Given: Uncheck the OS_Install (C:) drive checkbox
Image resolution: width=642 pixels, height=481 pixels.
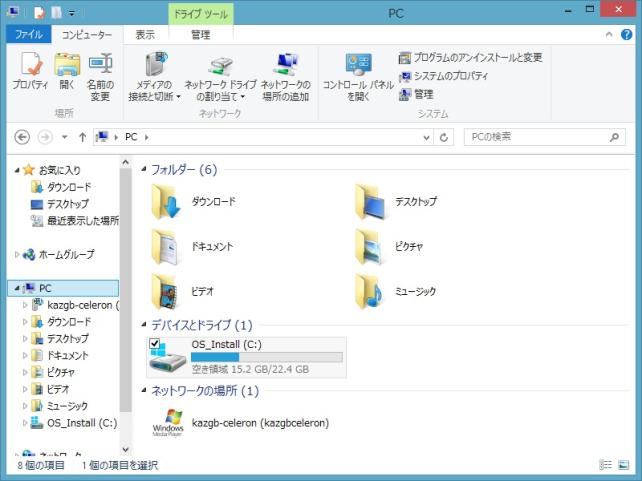Looking at the screenshot, I should point(154,343).
